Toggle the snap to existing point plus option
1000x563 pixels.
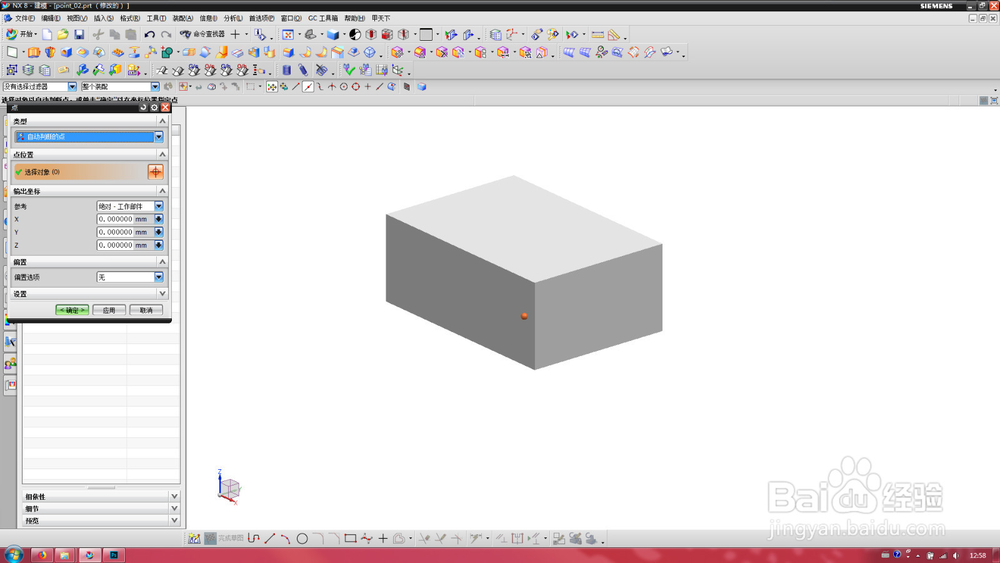click(367, 87)
